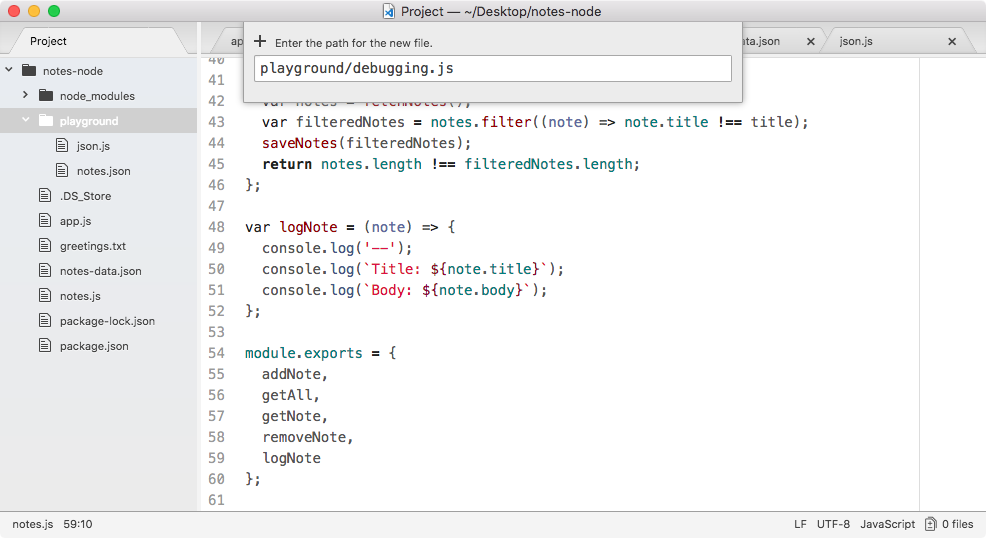The width and height of the screenshot is (986, 538).
Task: Click the notes.js filename in status bar
Action: tap(33, 524)
